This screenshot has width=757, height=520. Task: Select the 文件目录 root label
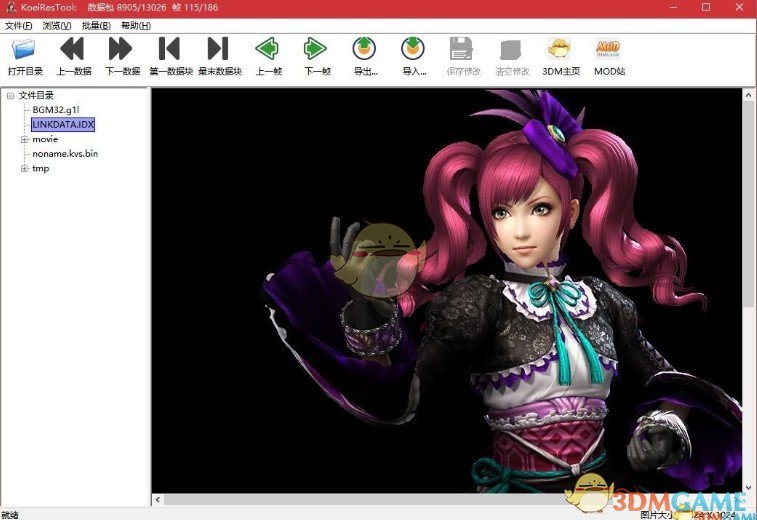point(36,96)
